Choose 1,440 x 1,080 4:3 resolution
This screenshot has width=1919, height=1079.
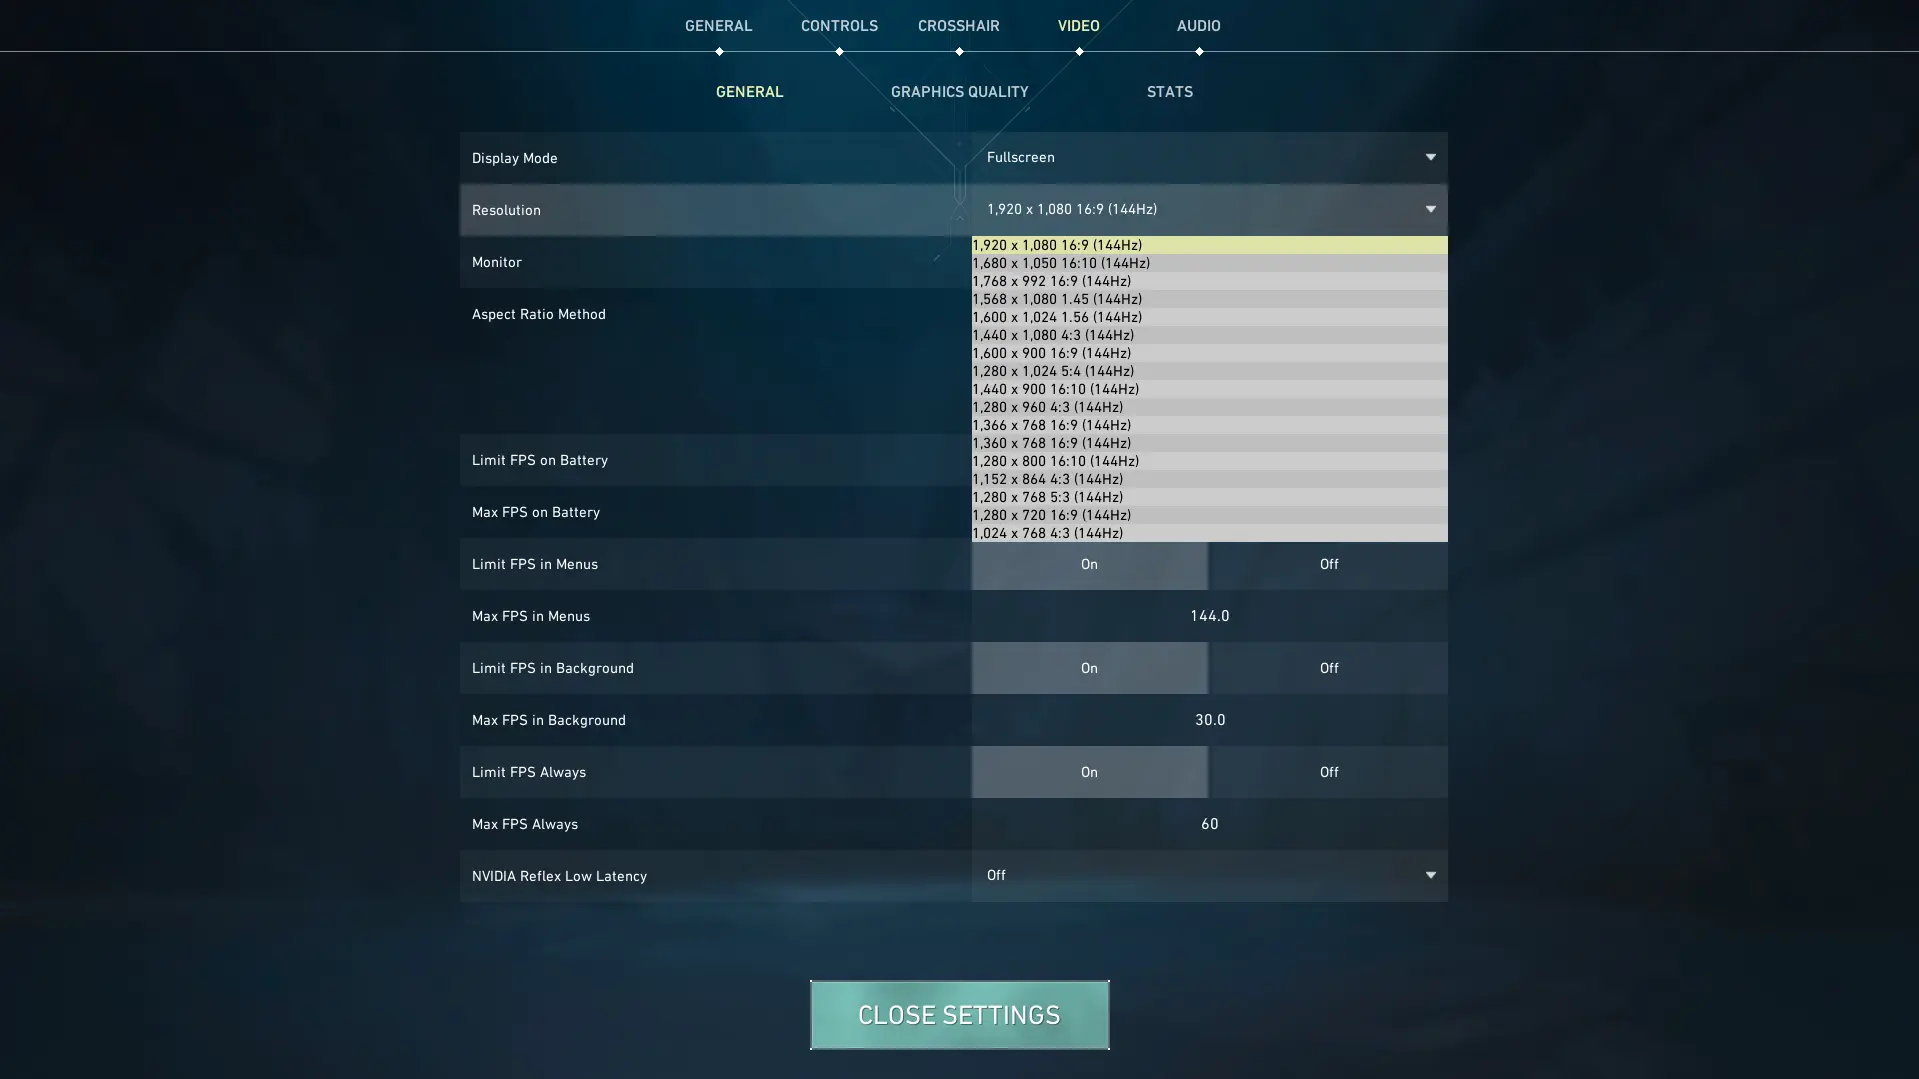1209,335
